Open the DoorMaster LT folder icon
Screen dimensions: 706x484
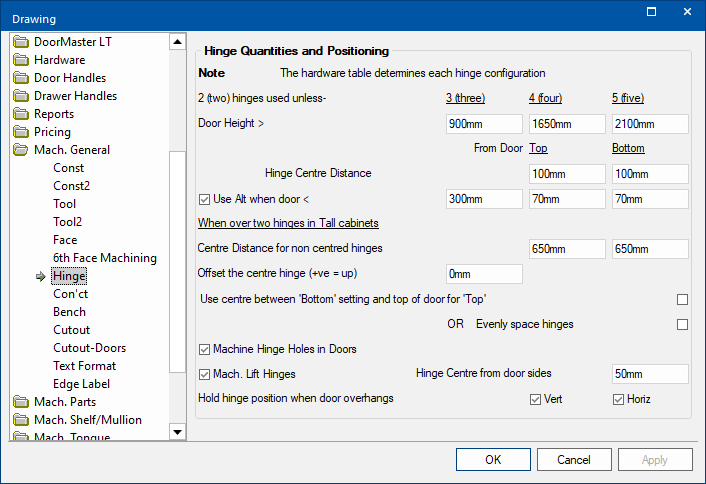point(20,42)
